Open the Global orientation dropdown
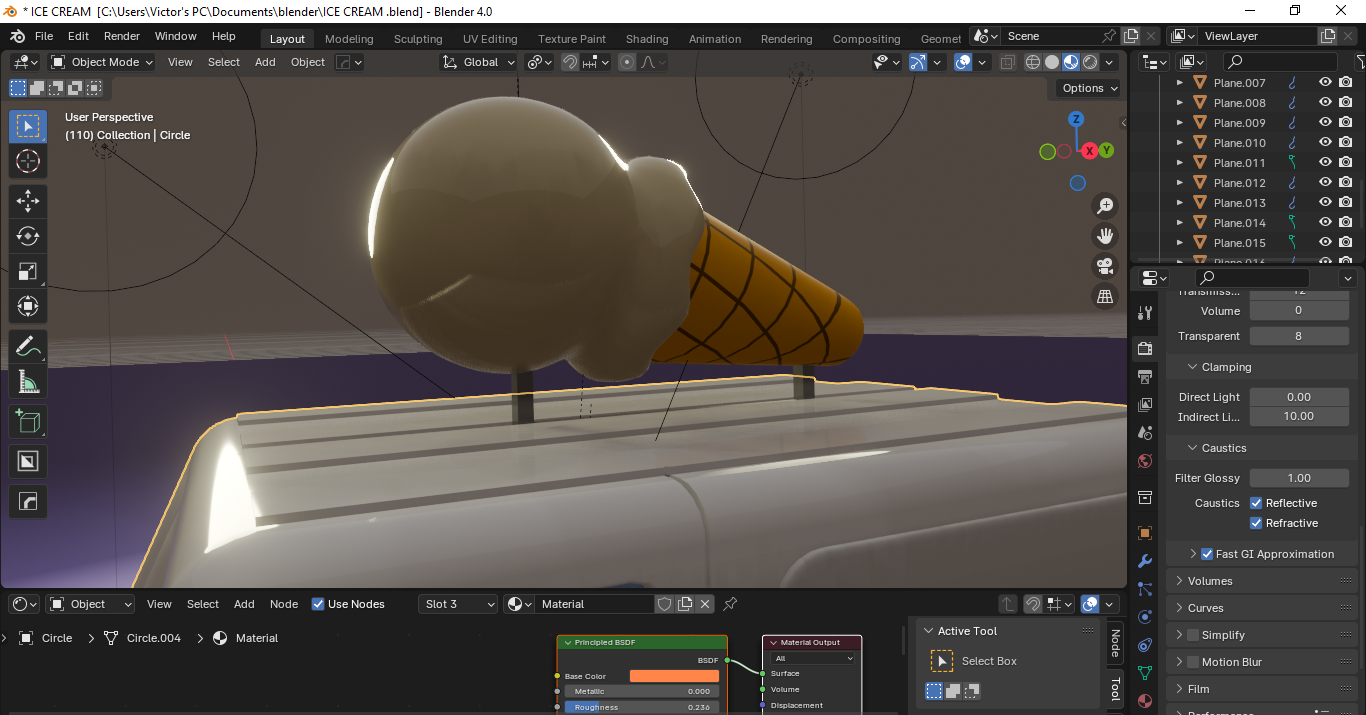 click(x=479, y=62)
